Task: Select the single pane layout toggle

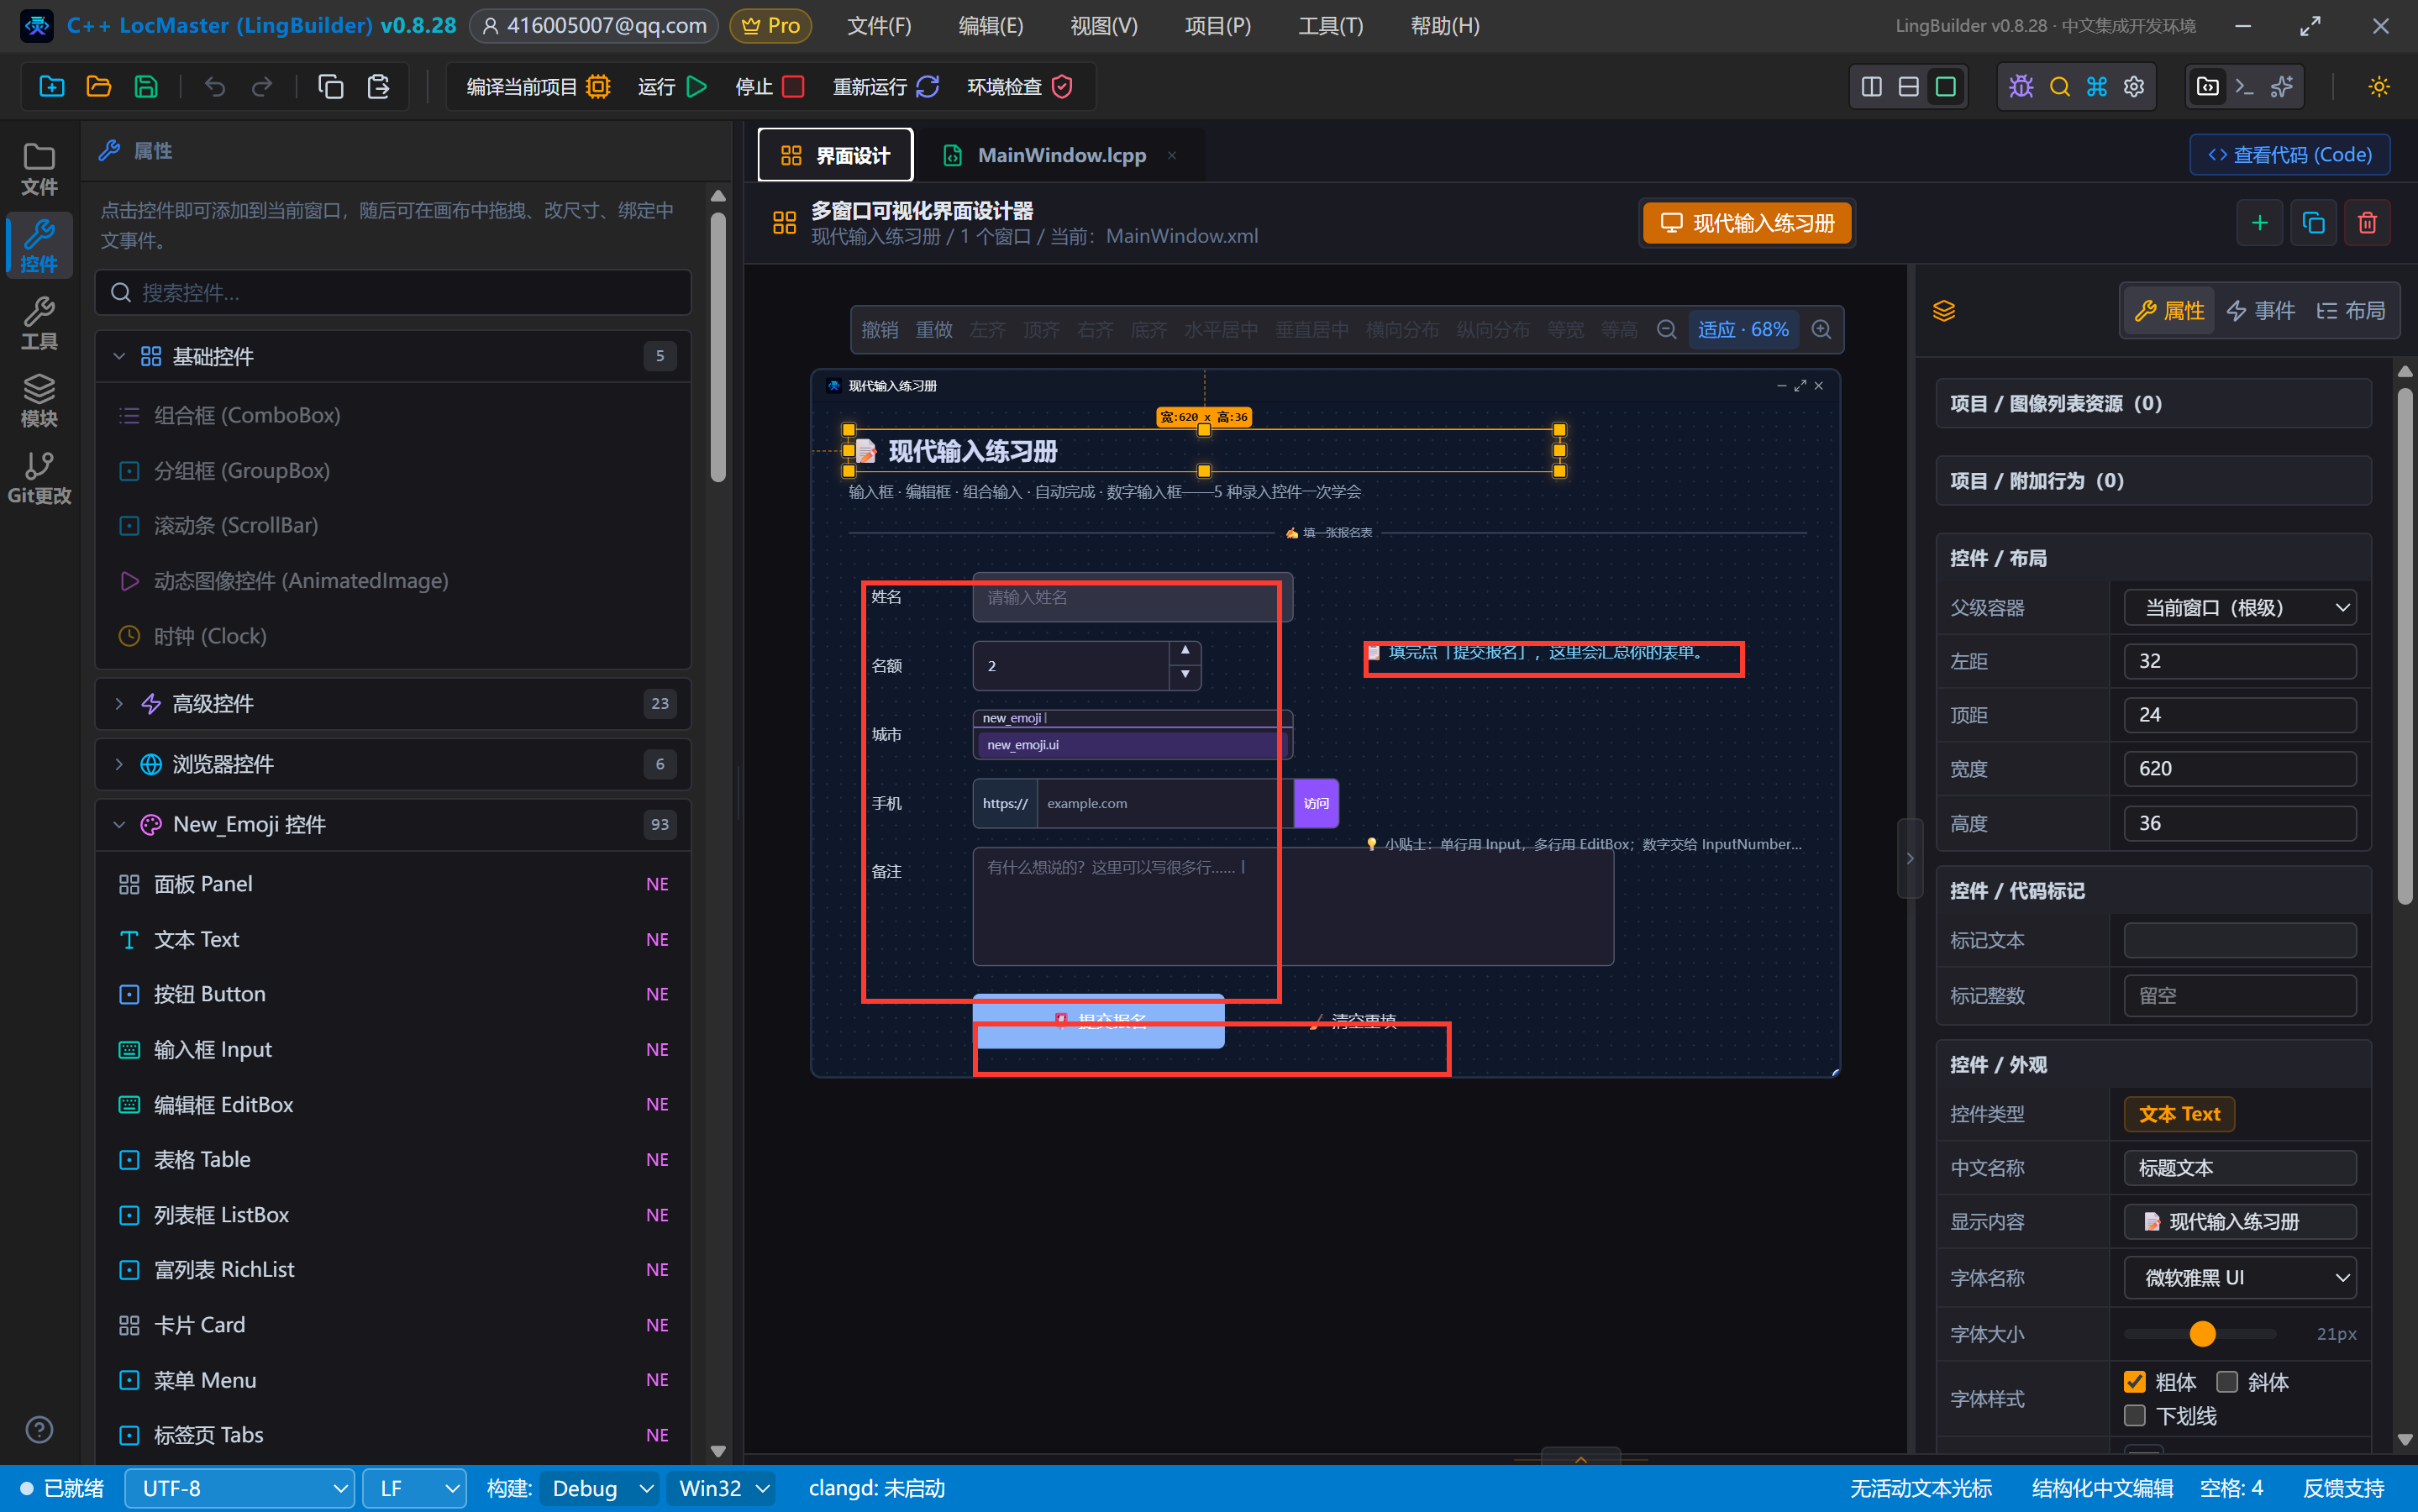Action: (x=1945, y=87)
